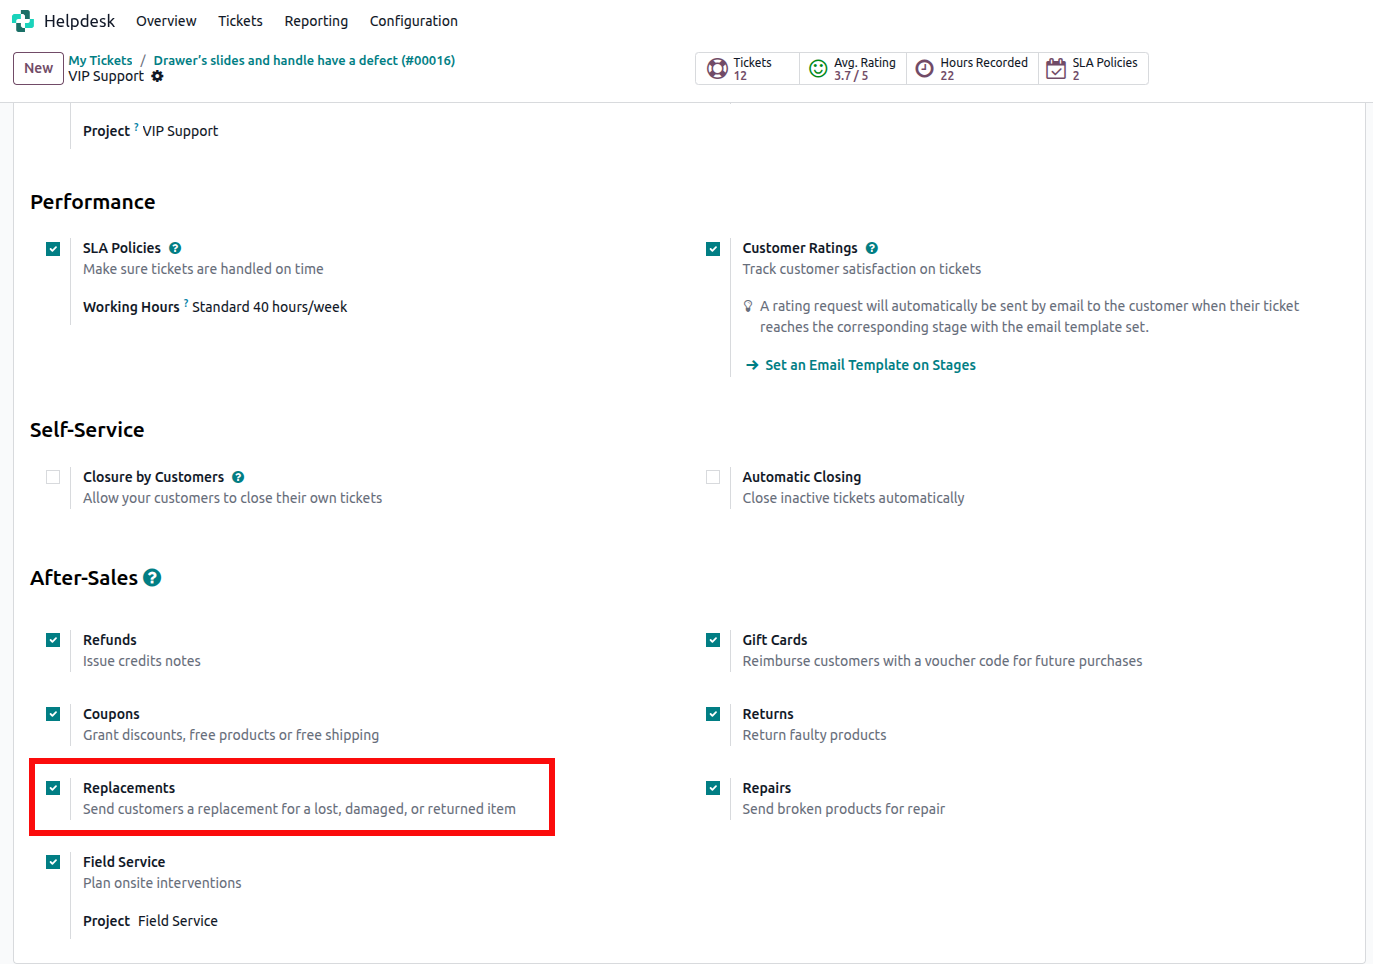Click the SLA Policies help question mark

coord(175,248)
